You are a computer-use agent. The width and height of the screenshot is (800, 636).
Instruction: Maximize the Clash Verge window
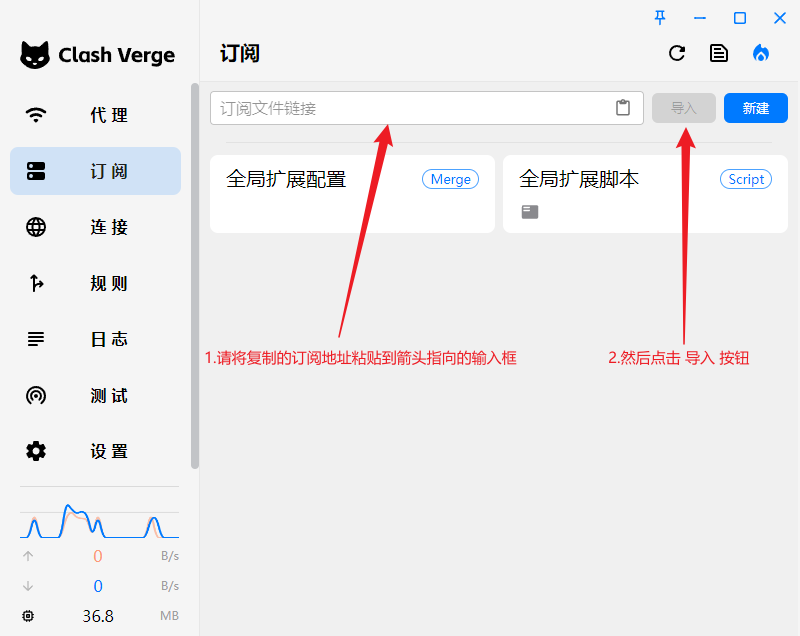click(x=740, y=18)
